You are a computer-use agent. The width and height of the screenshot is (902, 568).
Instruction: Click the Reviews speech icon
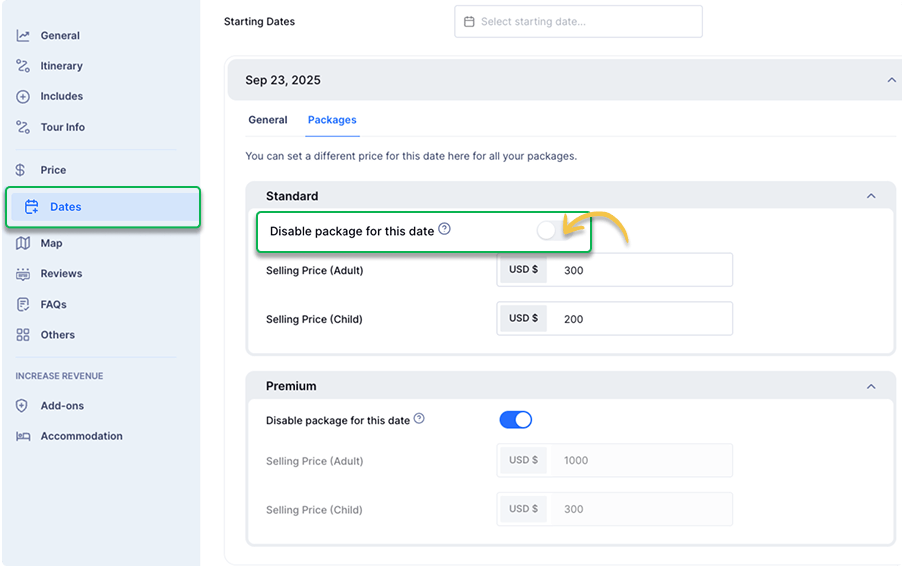point(23,274)
